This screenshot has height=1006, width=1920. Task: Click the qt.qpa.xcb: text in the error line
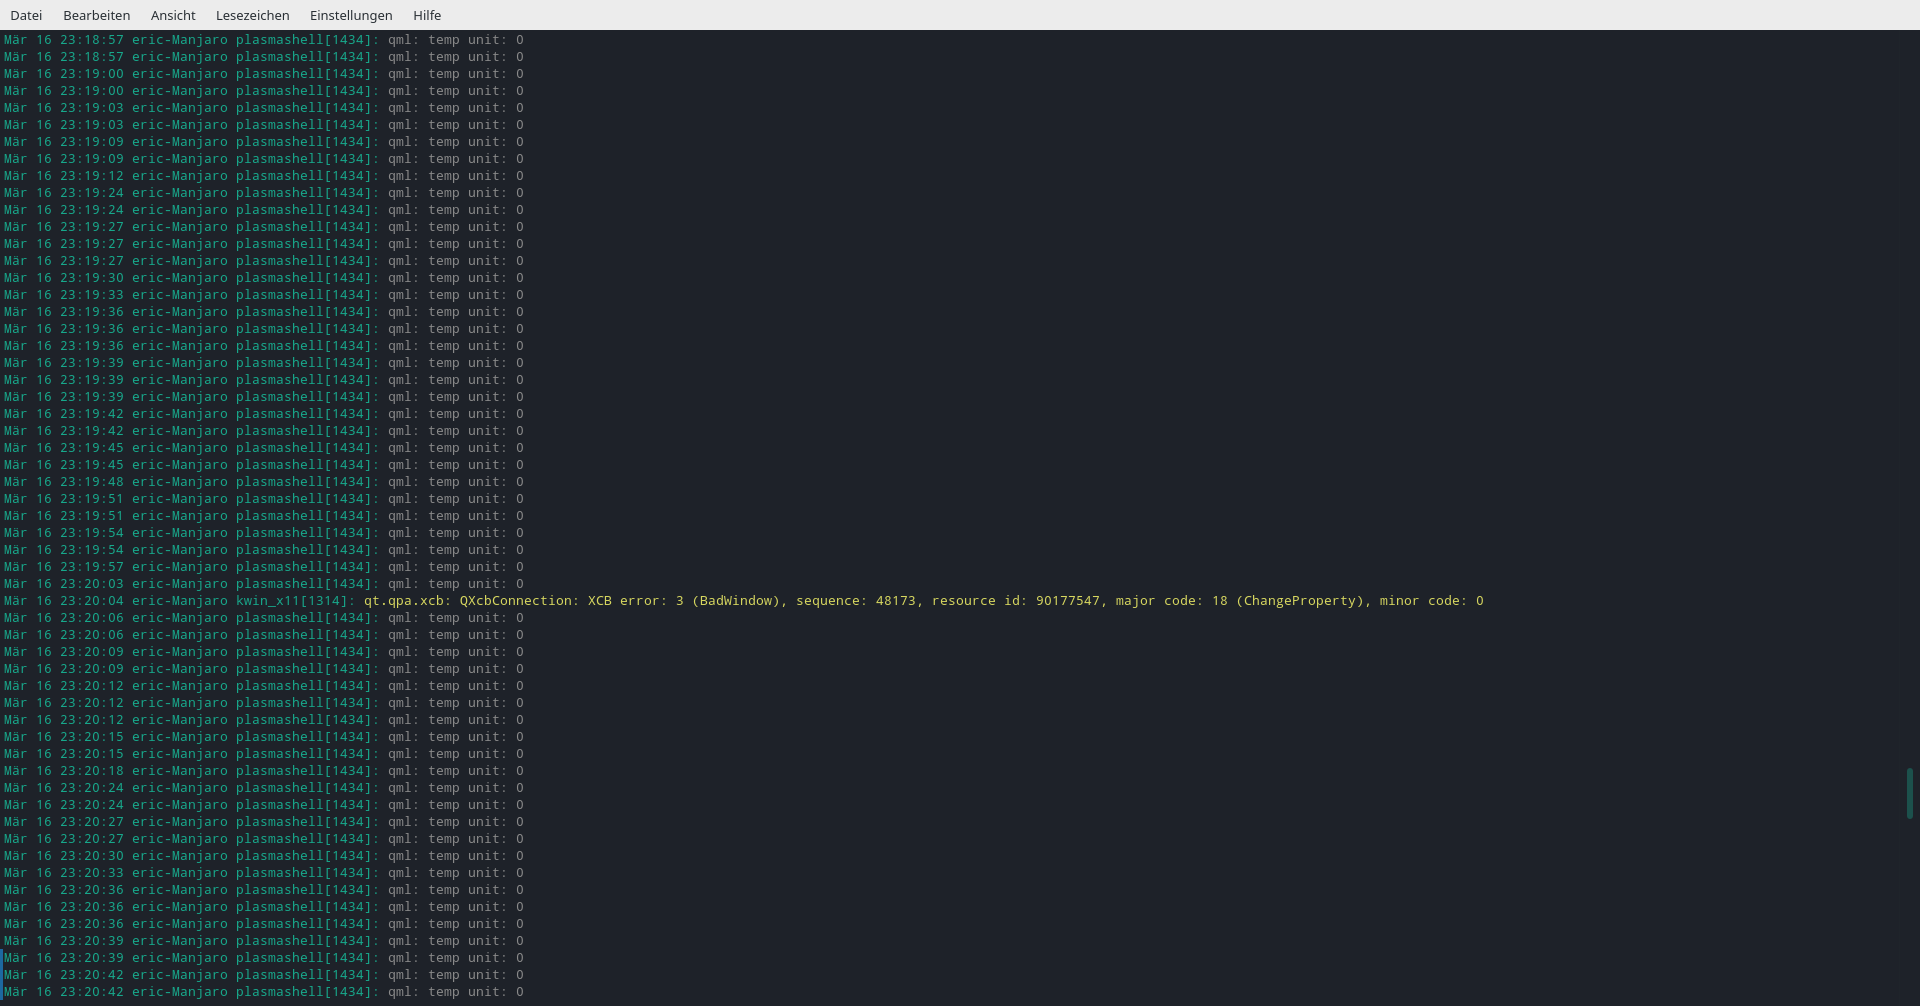(408, 601)
